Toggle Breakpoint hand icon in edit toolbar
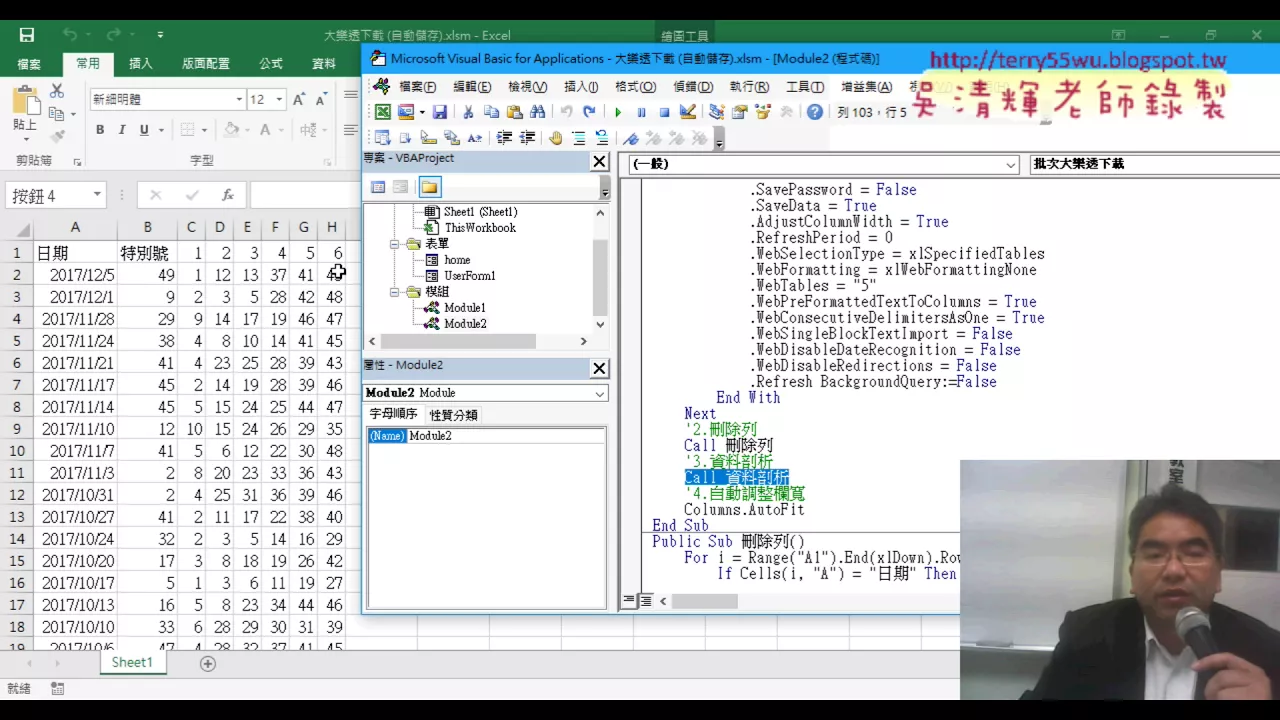 [556, 138]
